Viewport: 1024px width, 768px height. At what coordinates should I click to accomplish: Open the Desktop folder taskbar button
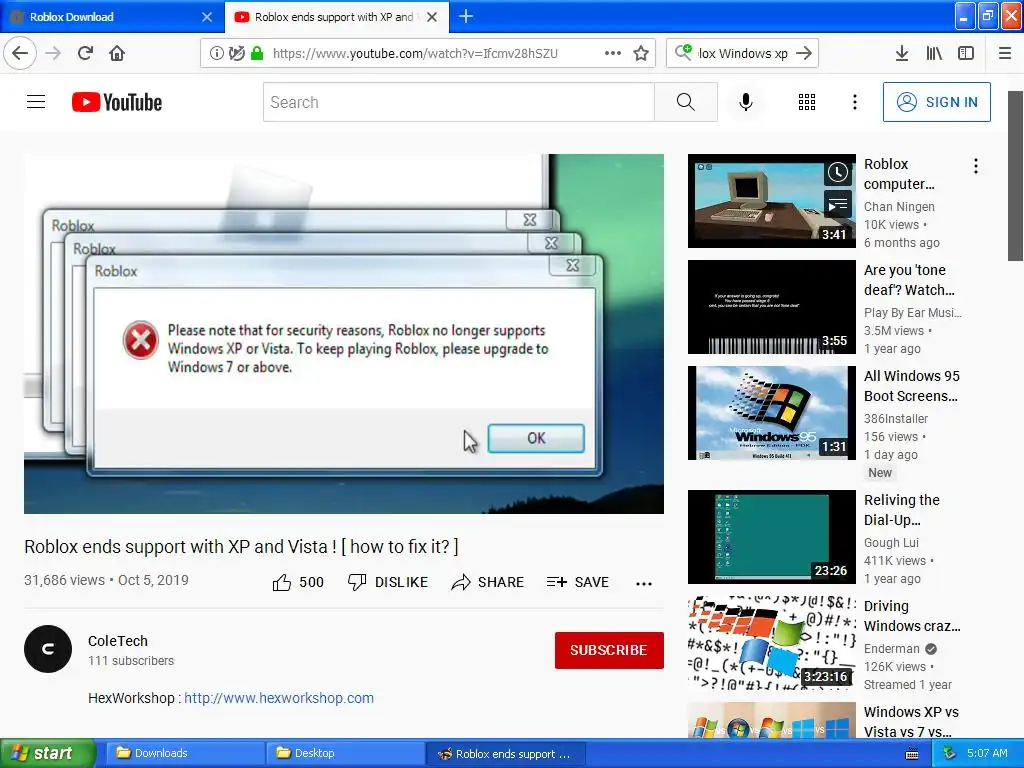[x=345, y=754]
